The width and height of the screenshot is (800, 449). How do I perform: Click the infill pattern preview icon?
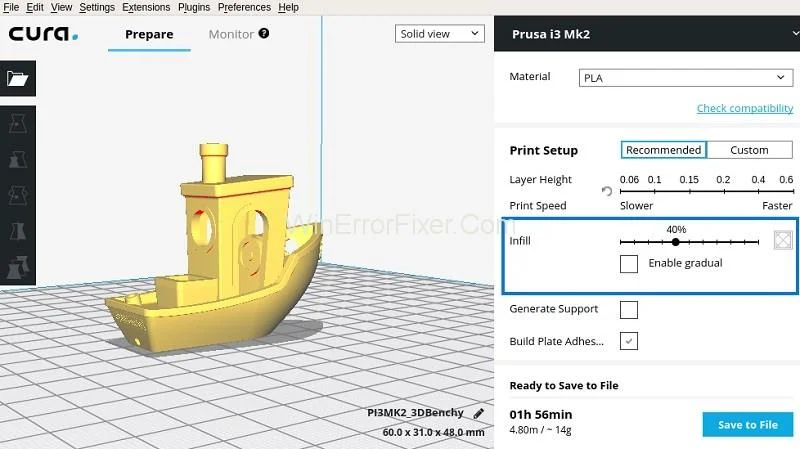pyautogui.click(x=783, y=240)
